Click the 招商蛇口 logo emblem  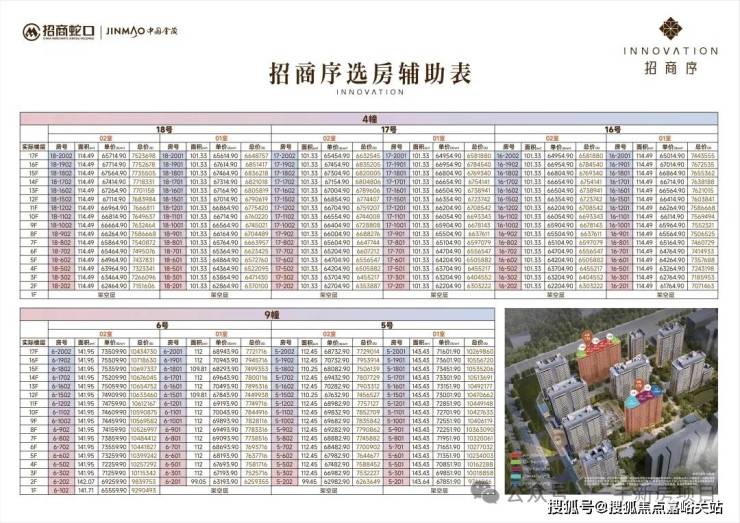click(31, 32)
